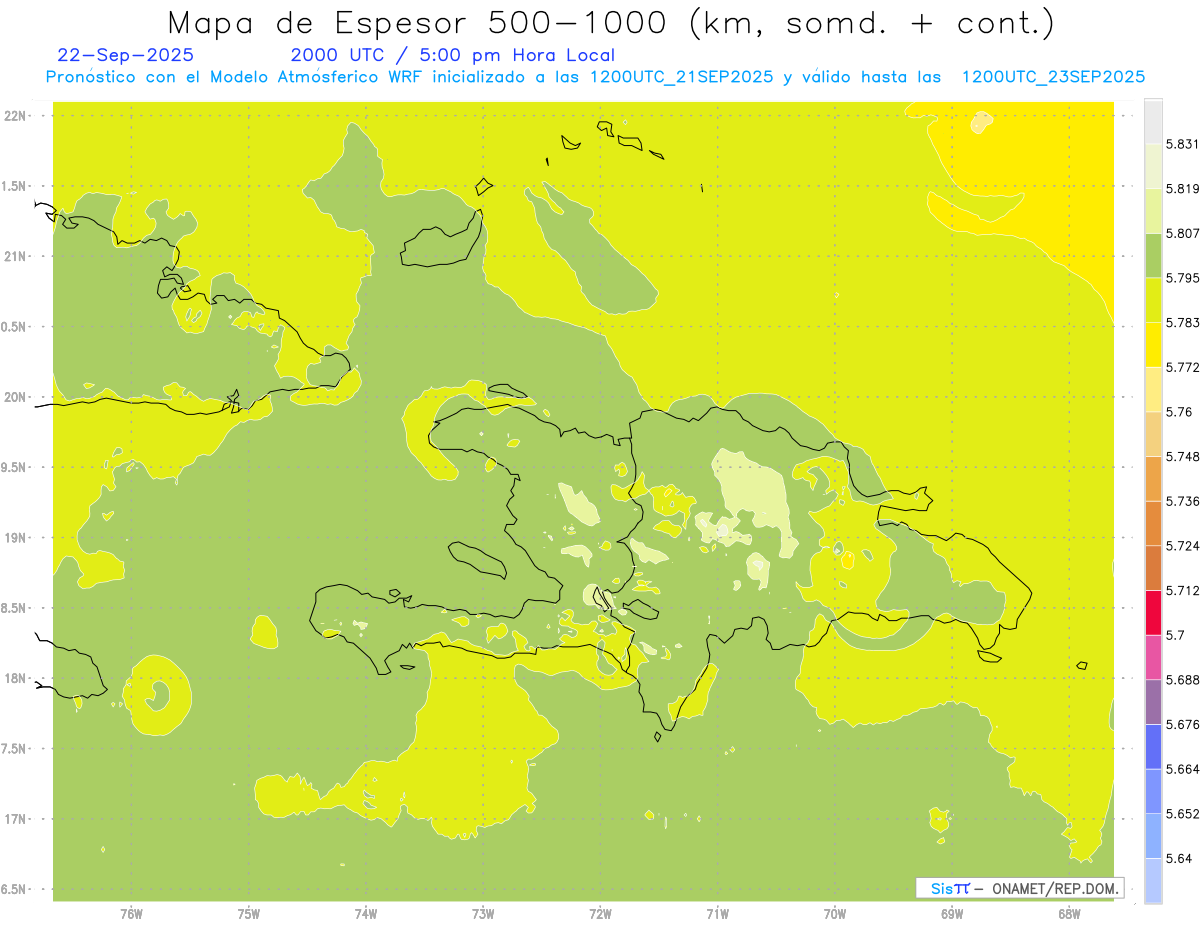This screenshot has height=927, width=1200.
Task: Select the pink legend swatch below 5.7
Action: pos(1153,657)
